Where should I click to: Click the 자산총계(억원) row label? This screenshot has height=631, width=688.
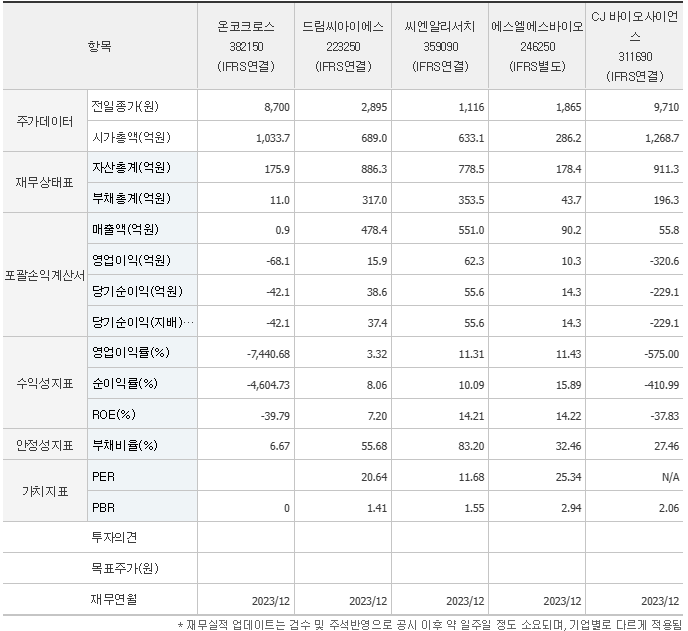[131, 168]
